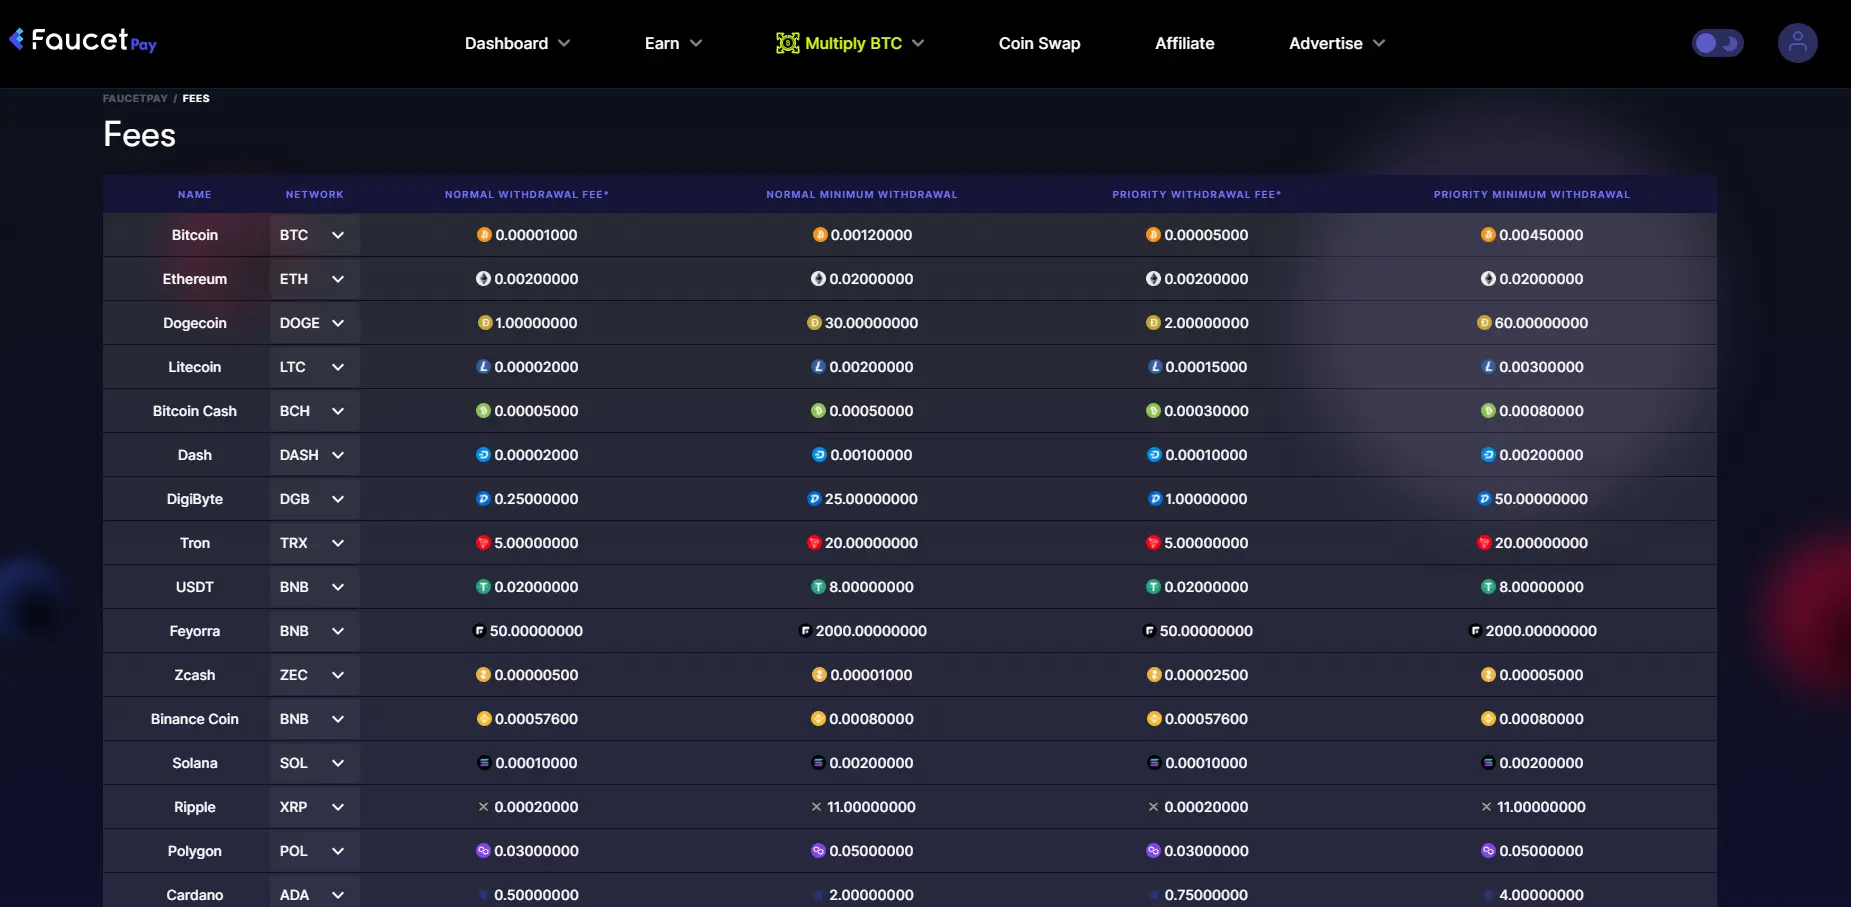Click Dash icon beside 0.00100000
This screenshot has height=907, width=1851.
point(819,455)
